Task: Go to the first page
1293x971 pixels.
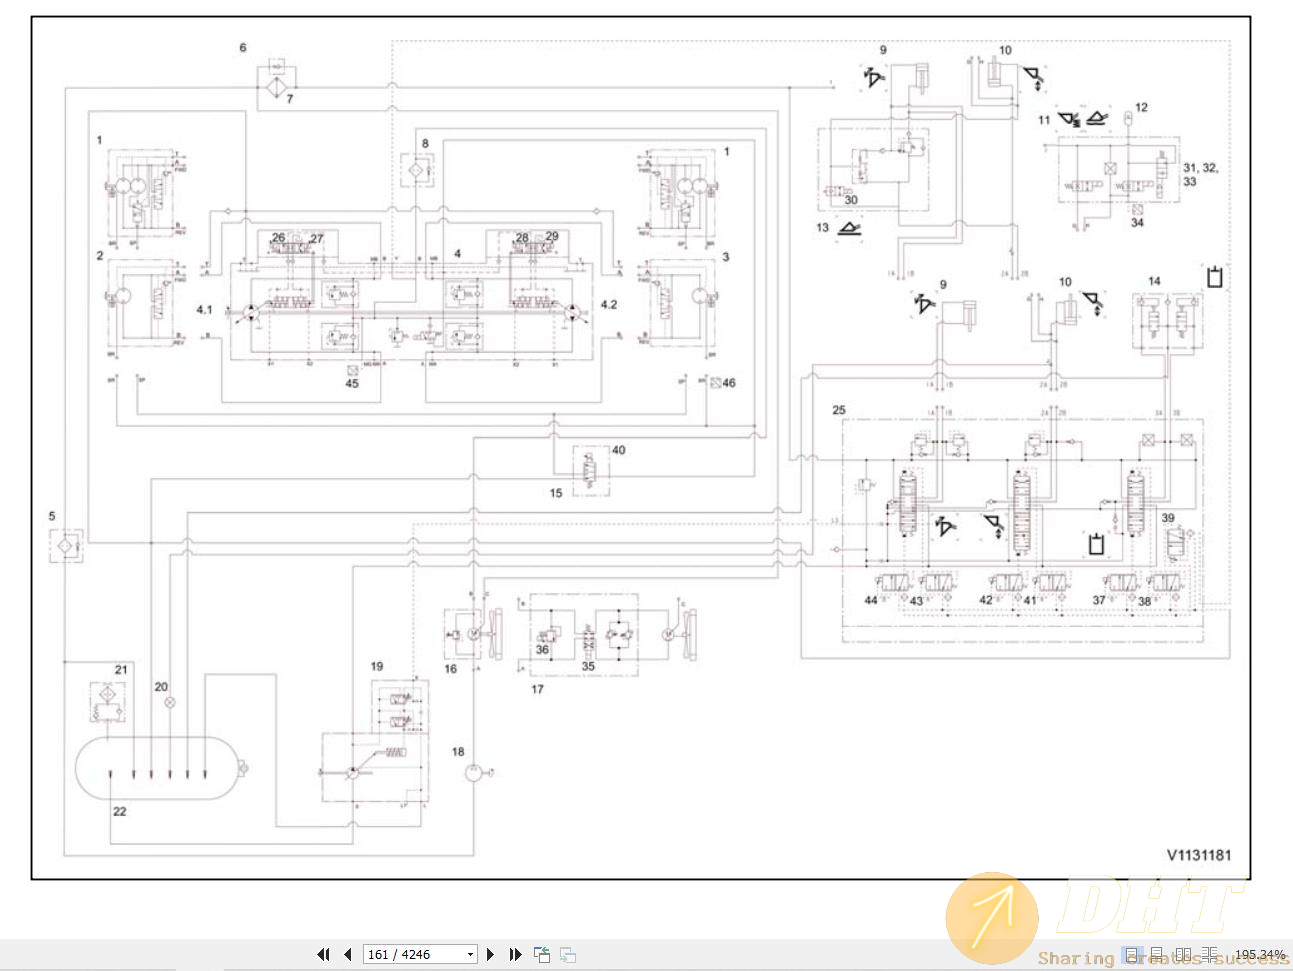Action: (x=323, y=954)
